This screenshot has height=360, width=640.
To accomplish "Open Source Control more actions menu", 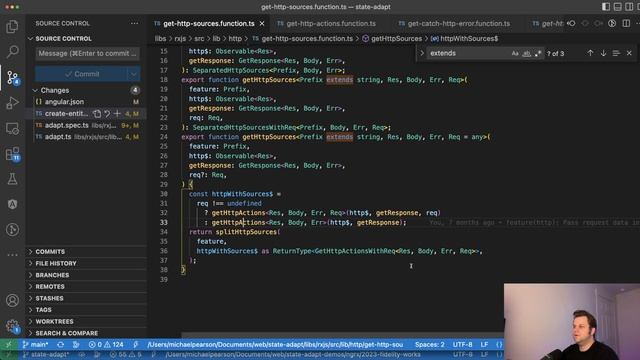I will coord(134,24).
